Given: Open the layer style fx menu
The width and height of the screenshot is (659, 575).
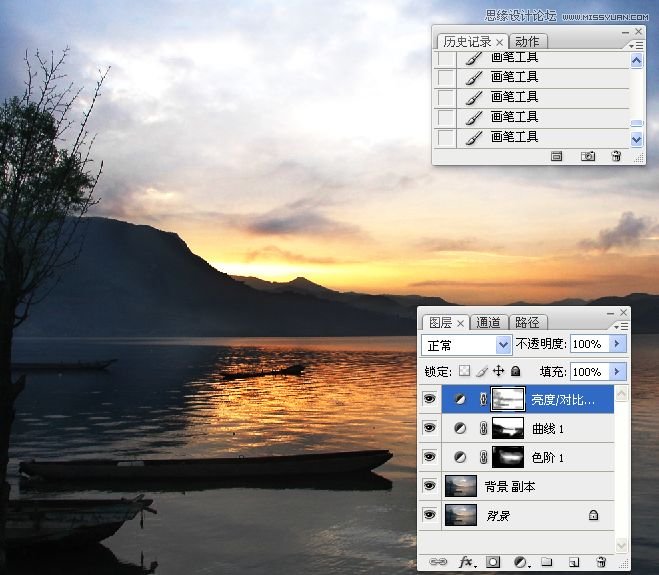Looking at the screenshot, I should coord(467,562).
